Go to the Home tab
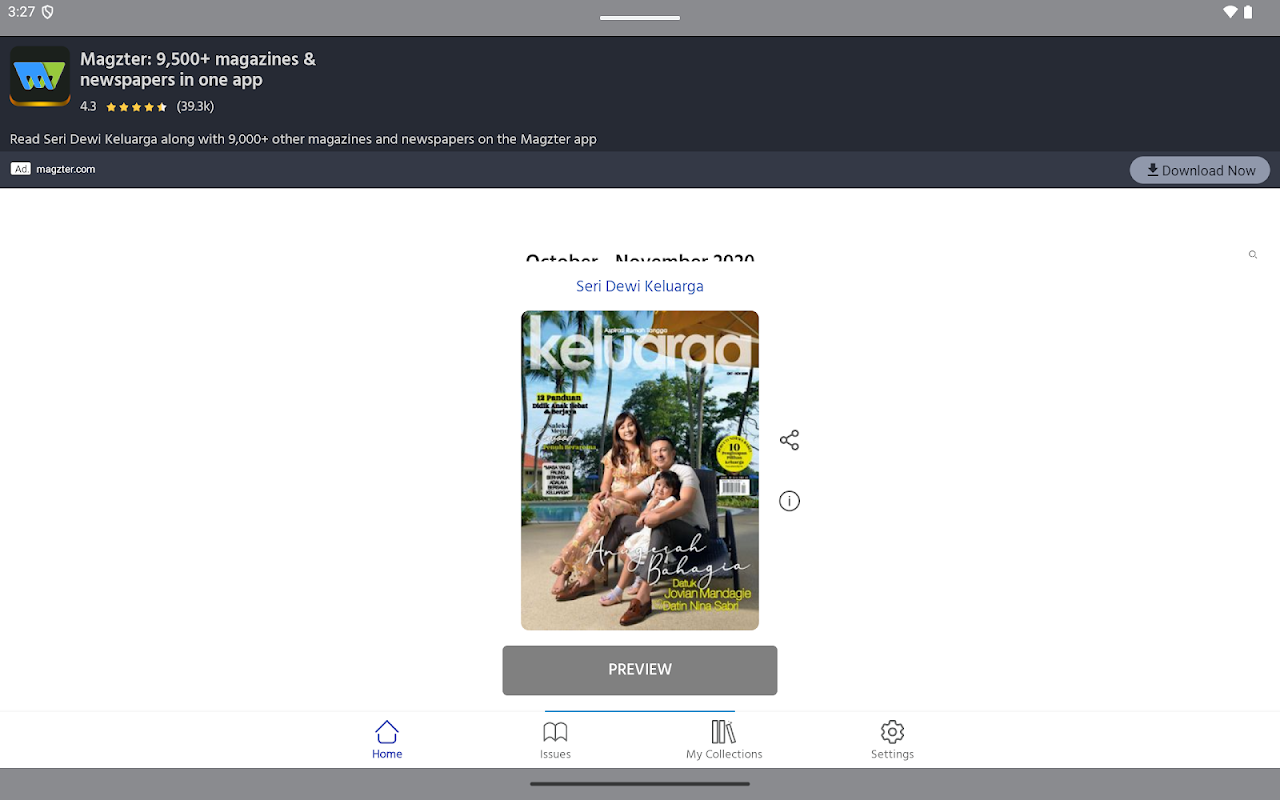 click(387, 740)
